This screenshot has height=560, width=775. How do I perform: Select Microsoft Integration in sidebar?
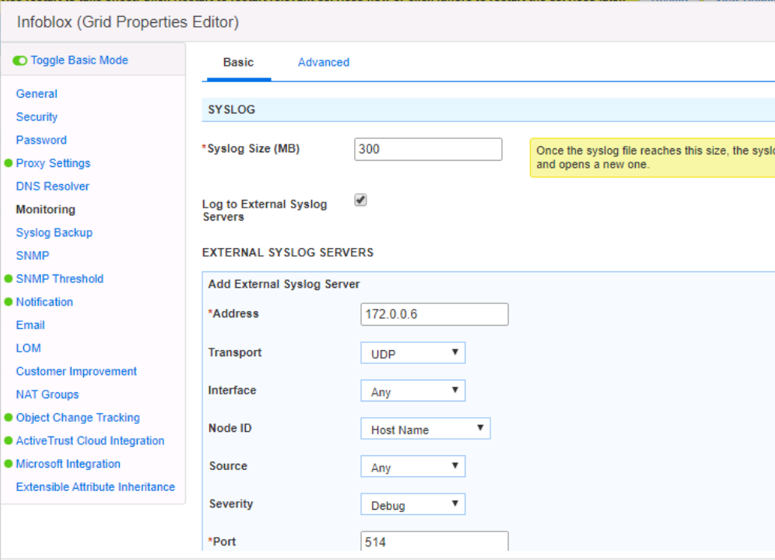68,464
